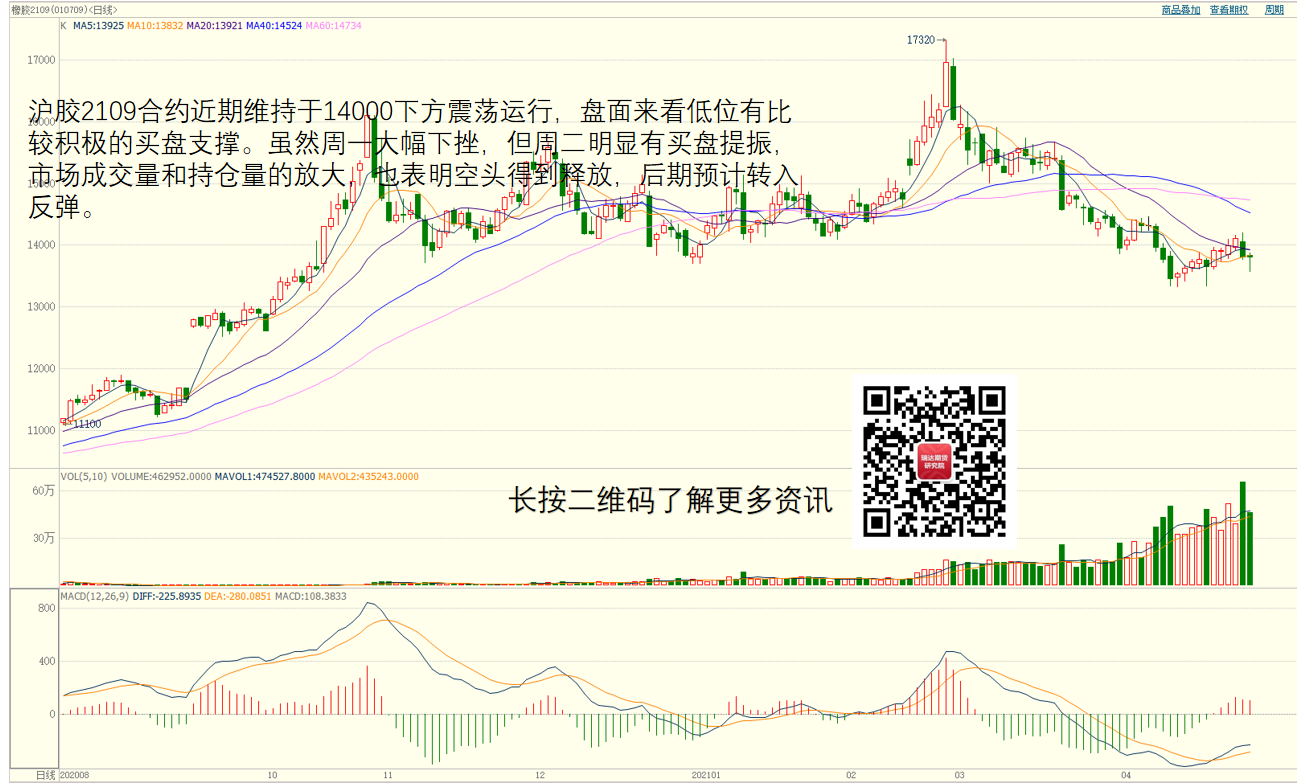
Task: Click the 日线 label at bottom left
Action: (x=46, y=775)
